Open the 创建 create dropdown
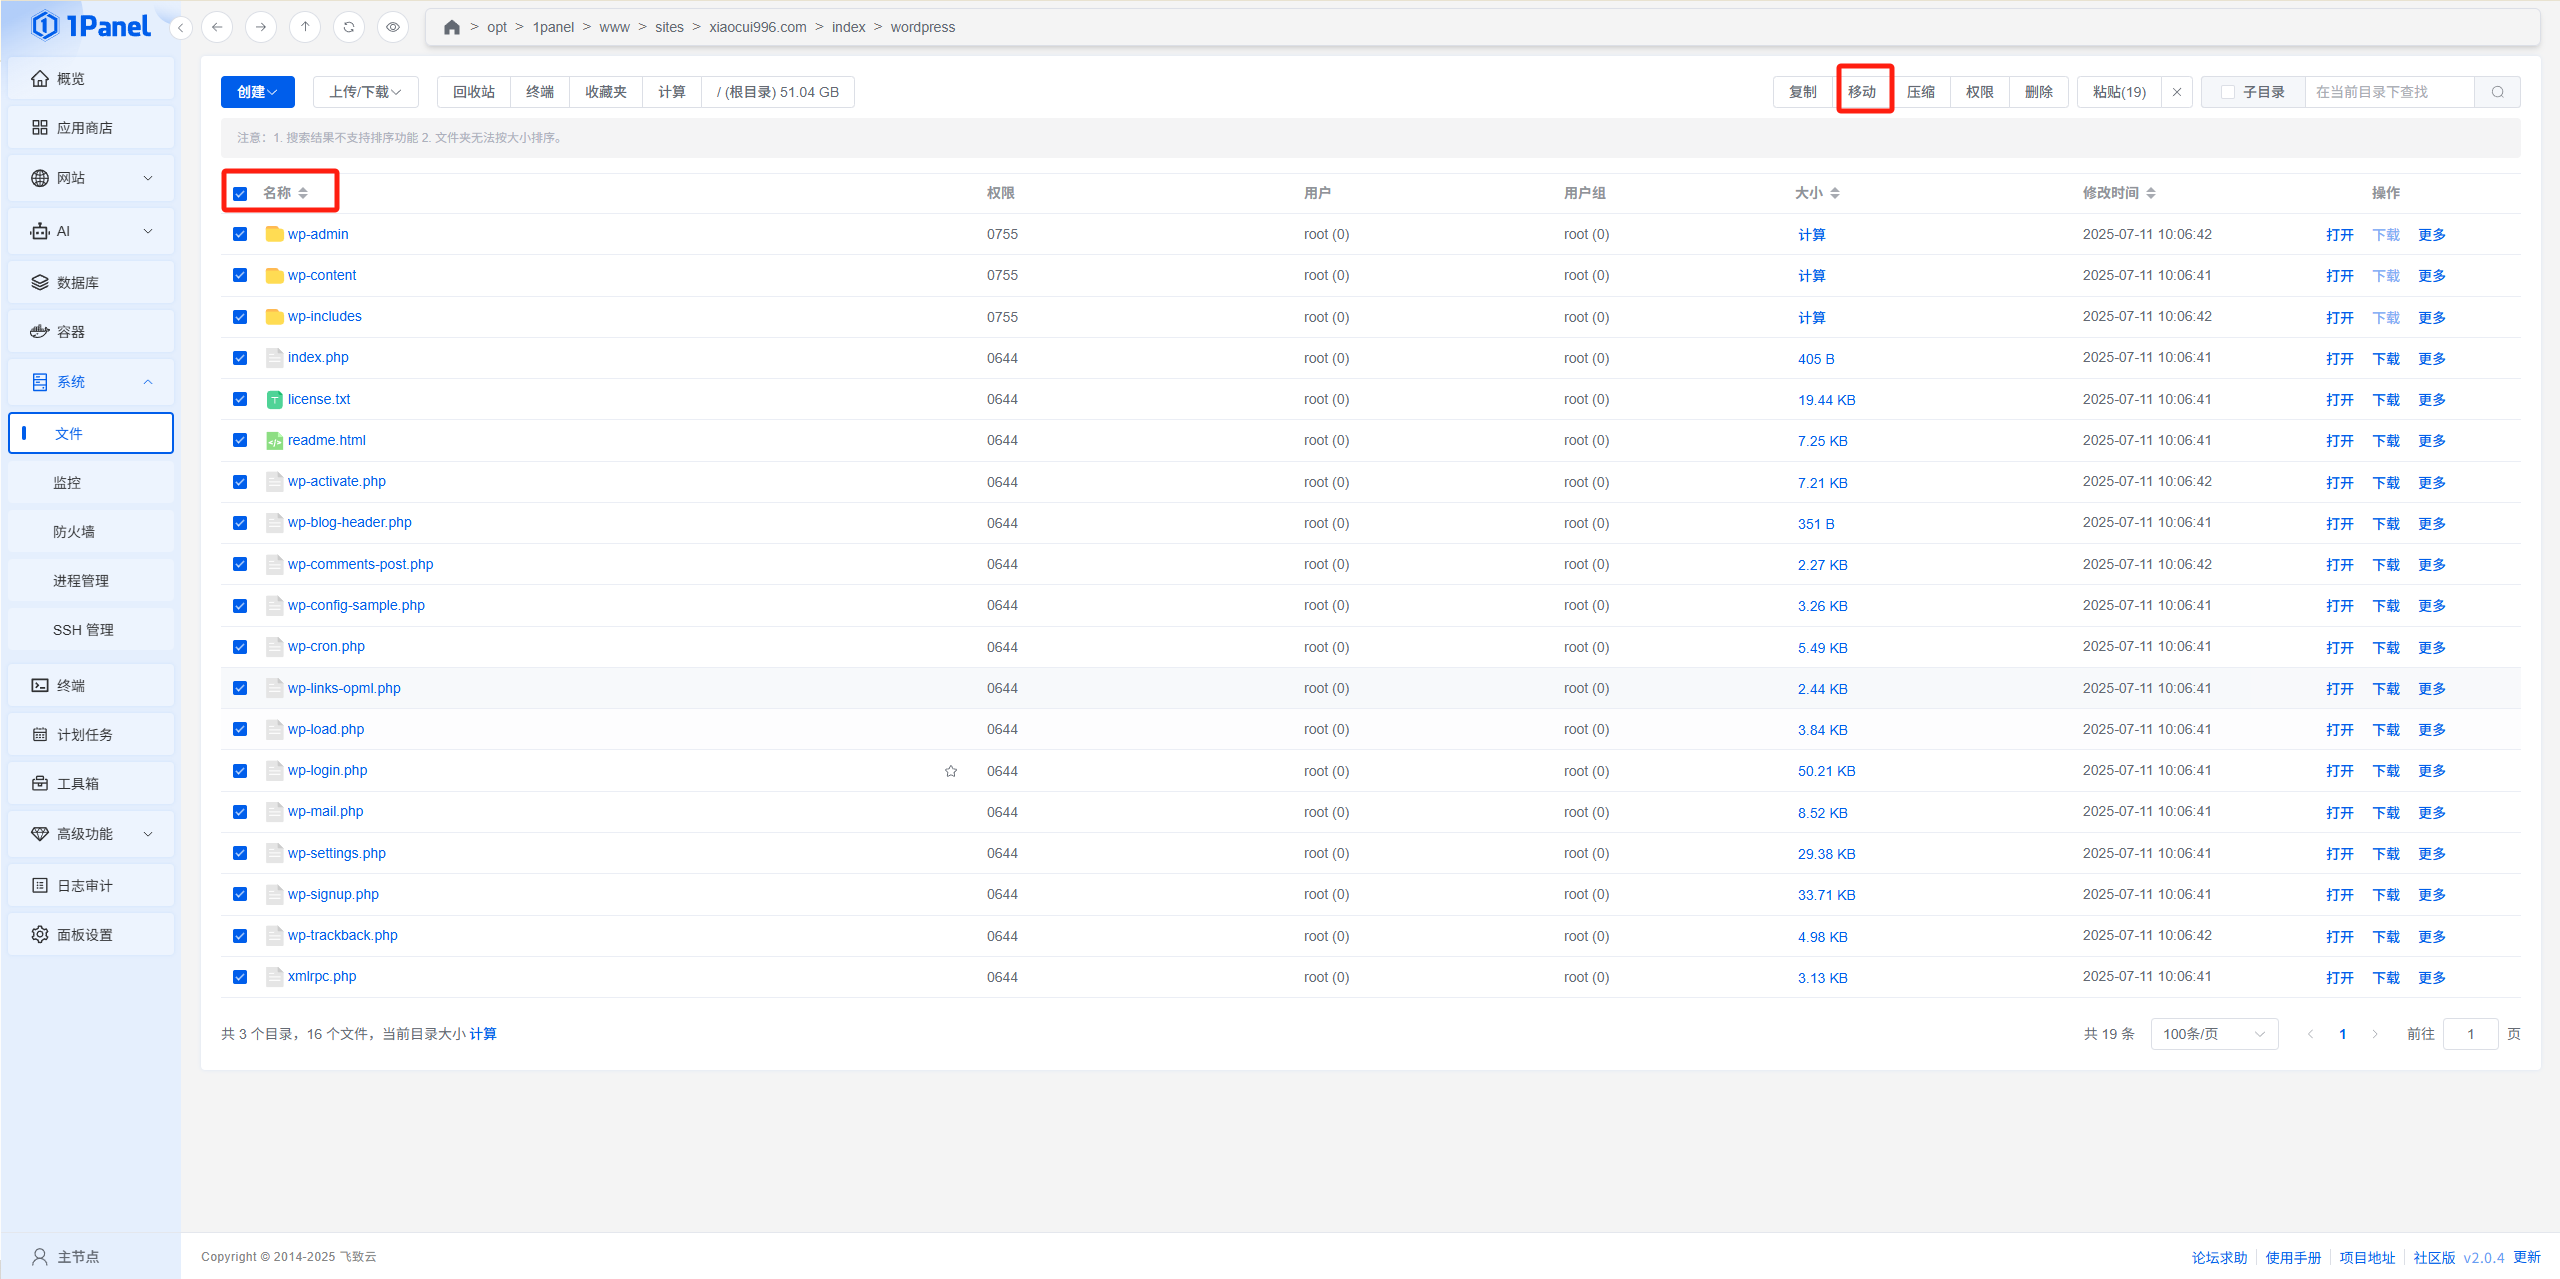Screen dimensions: 2560x1279 point(257,92)
